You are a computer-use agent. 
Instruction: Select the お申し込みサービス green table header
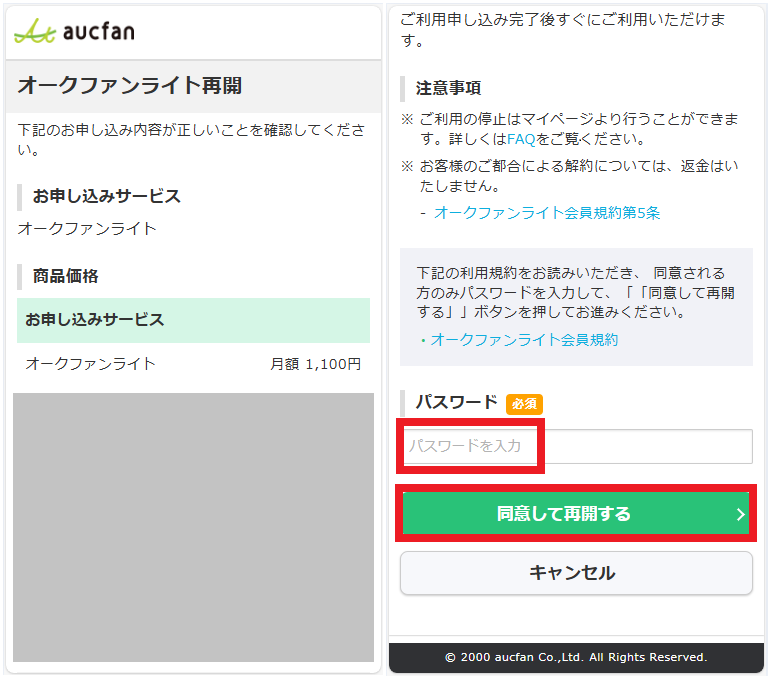(193, 320)
